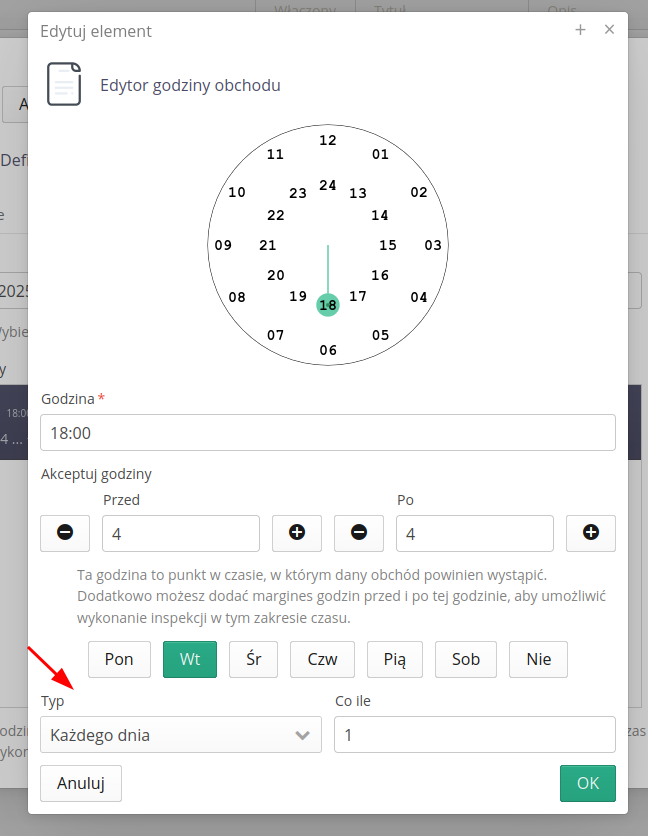Image resolution: width=648 pixels, height=836 pixels.
Task: Close the Edytuj element dialog
Action: click(x=609, y=30)
